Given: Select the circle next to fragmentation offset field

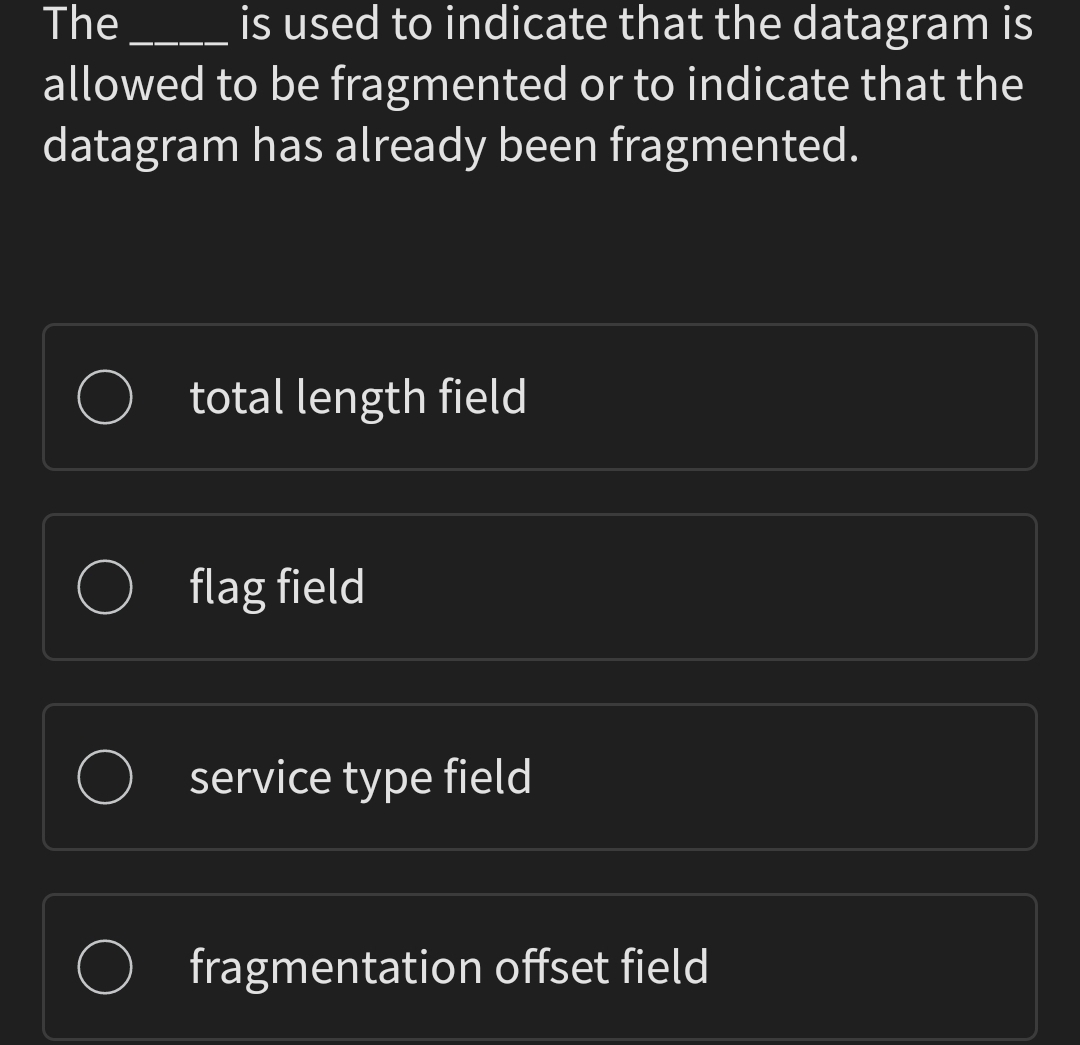Looking at the screenshot, I should (105, 967).
